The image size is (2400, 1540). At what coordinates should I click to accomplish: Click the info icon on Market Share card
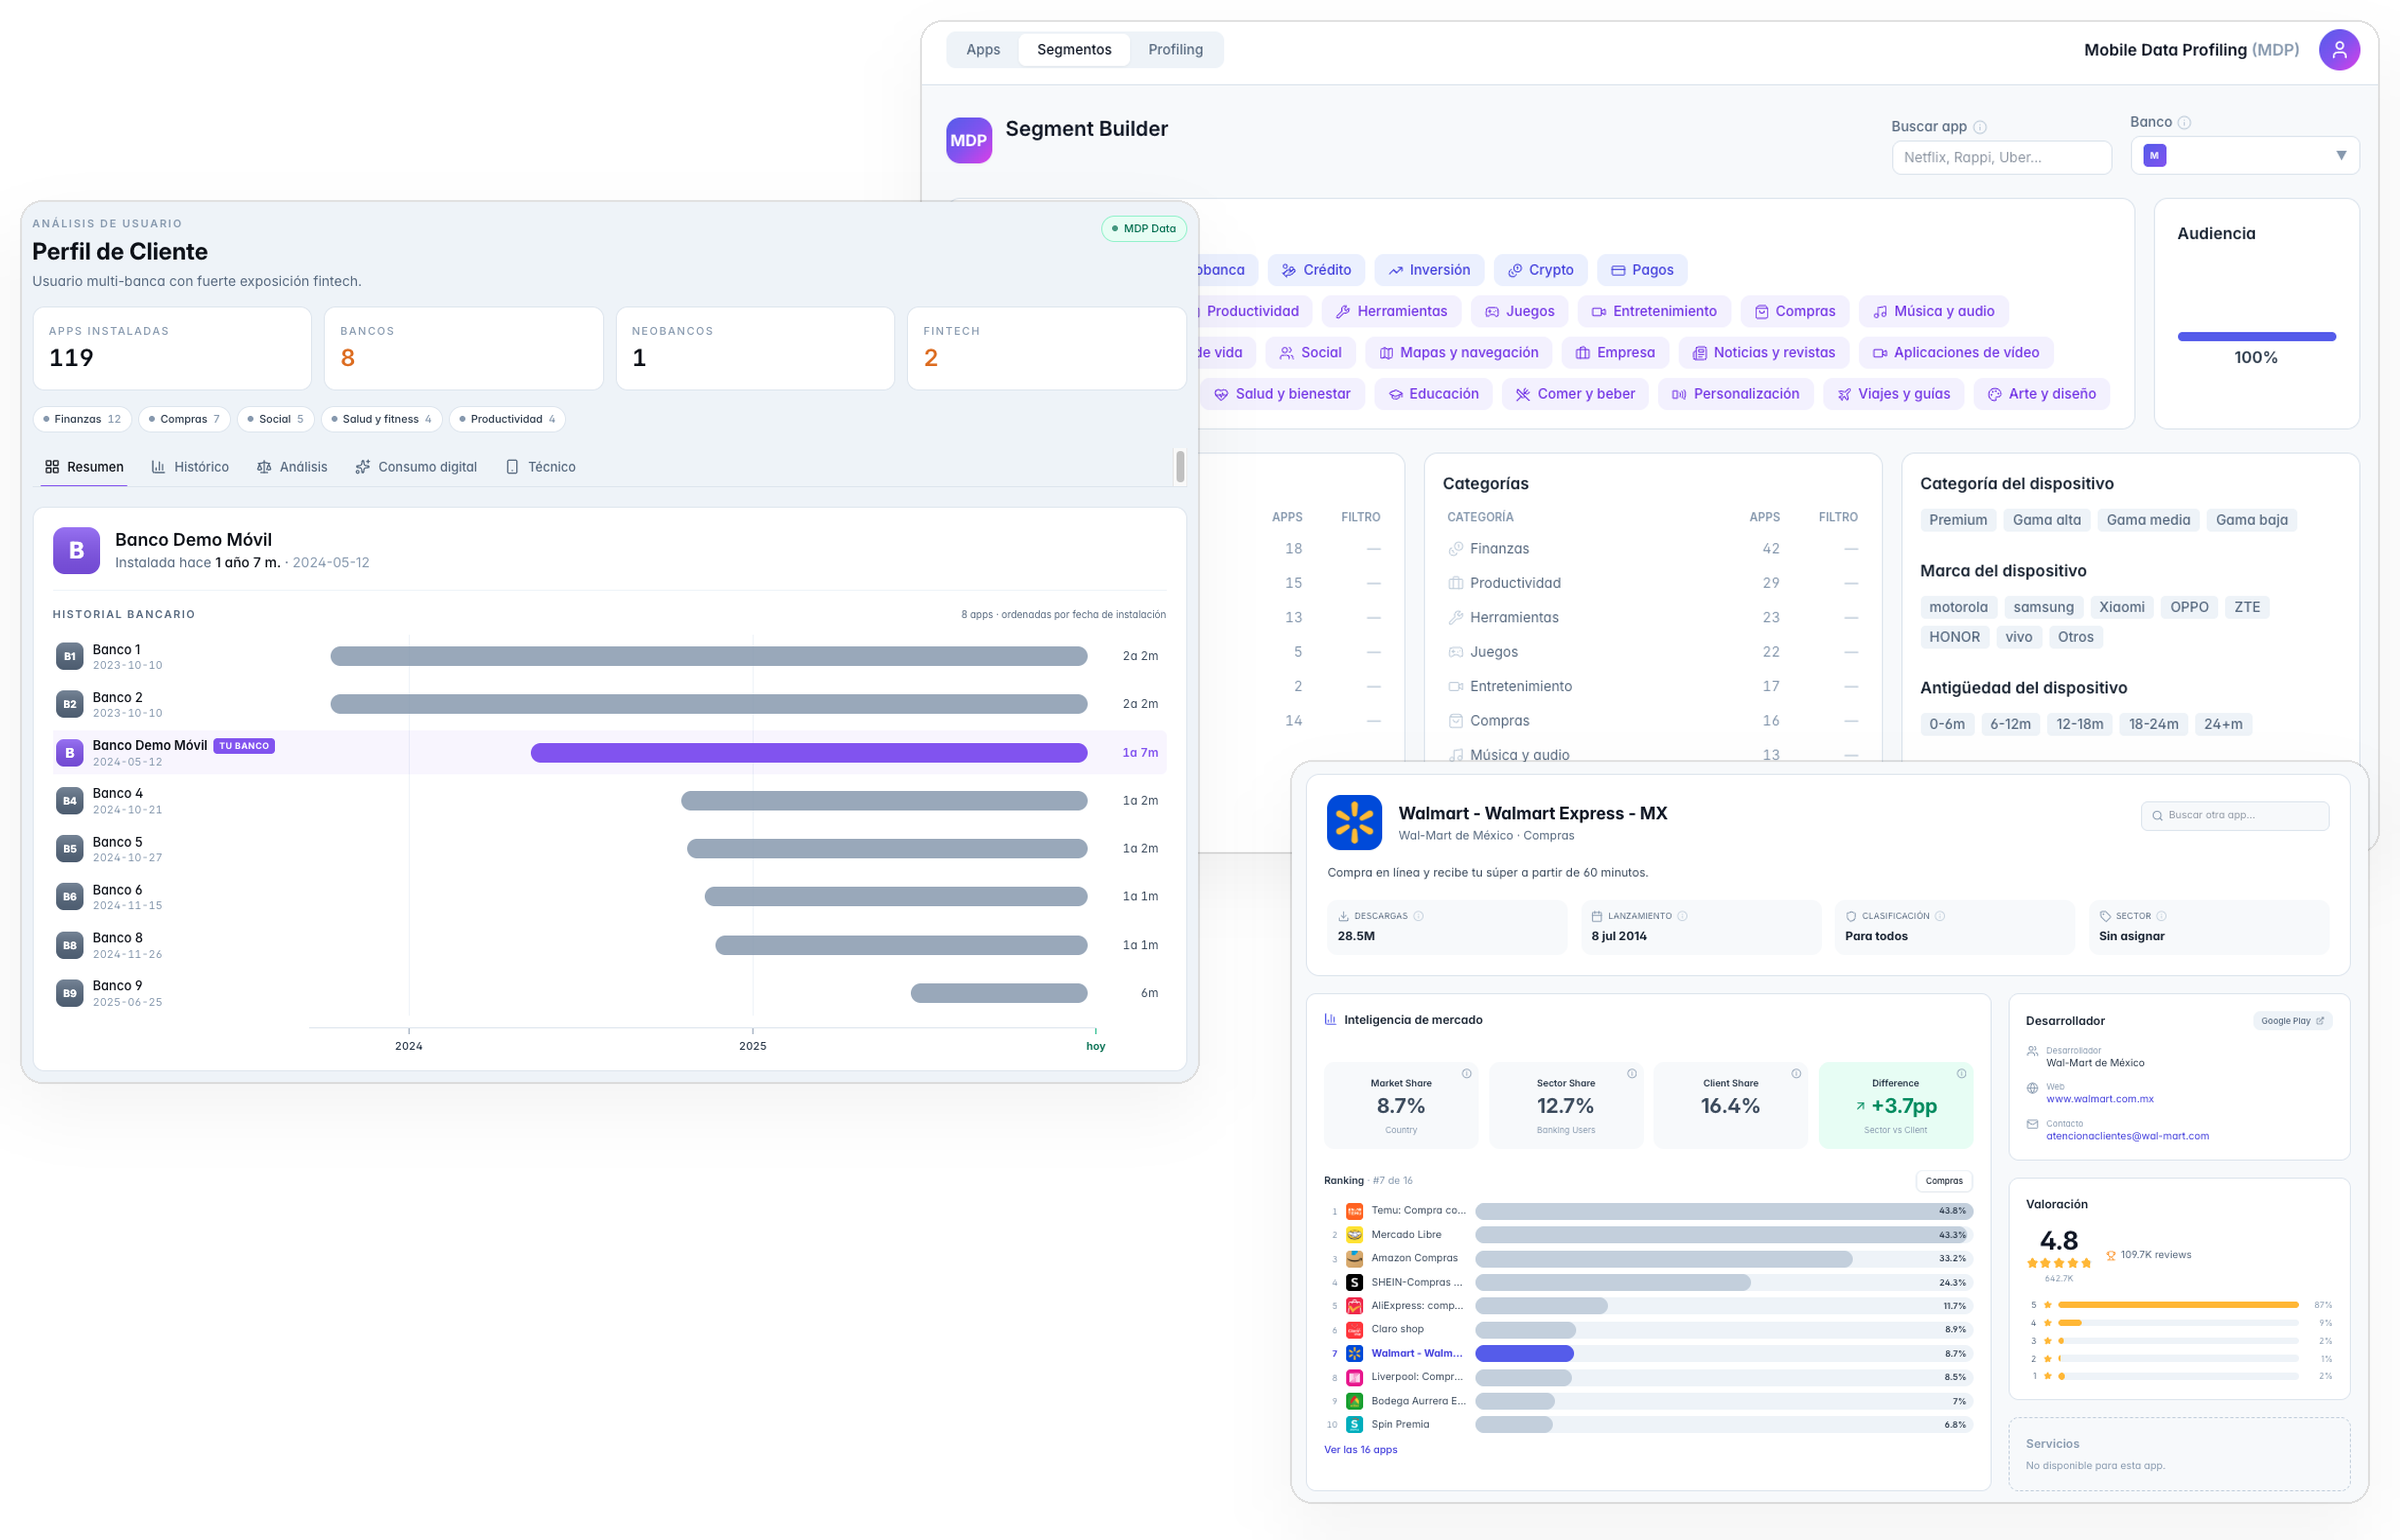point(1466,1074)
